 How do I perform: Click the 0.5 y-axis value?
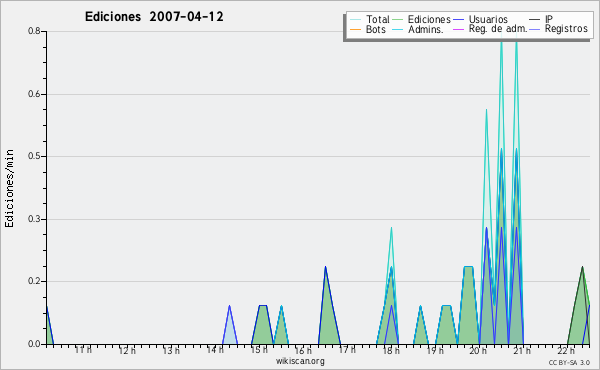34,156
